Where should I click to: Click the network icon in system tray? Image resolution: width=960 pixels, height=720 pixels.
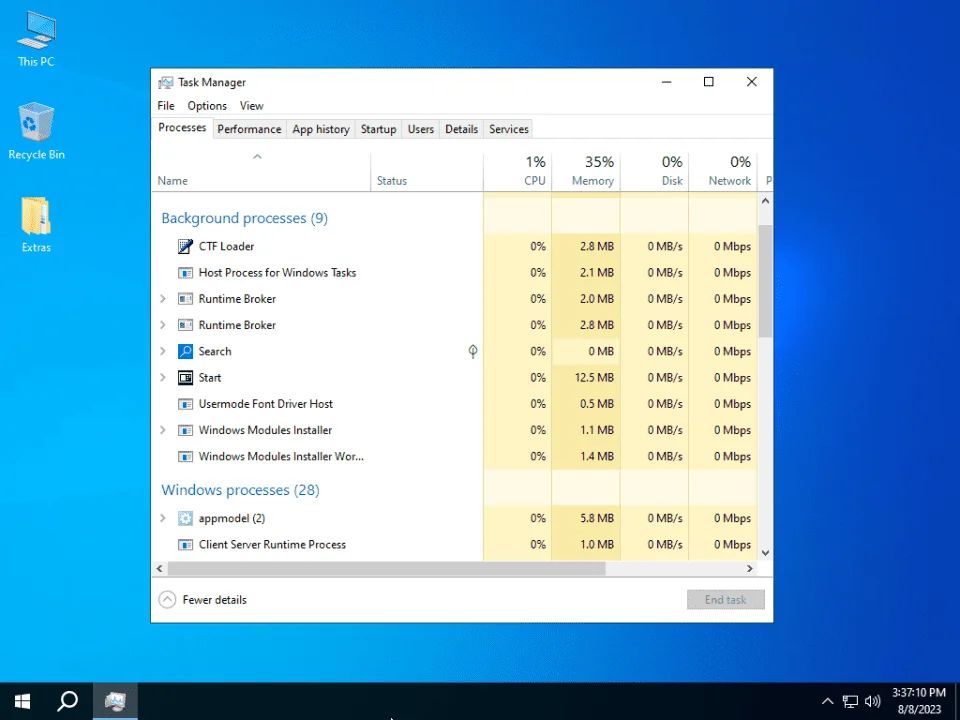point(850,701)
